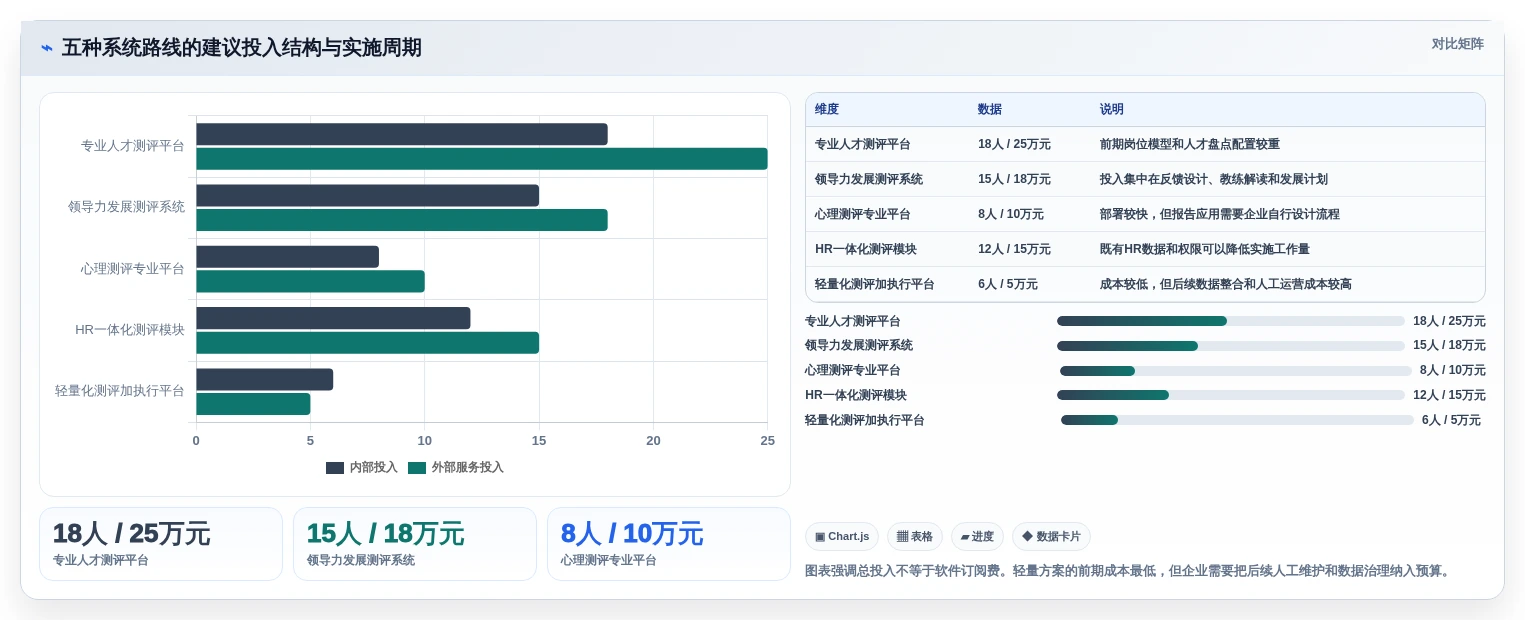Viewport: 1525px width, 620px height.
Task: Click the chart y-axis label 心理测评专业平台
Action: click(x=133, y=269)
